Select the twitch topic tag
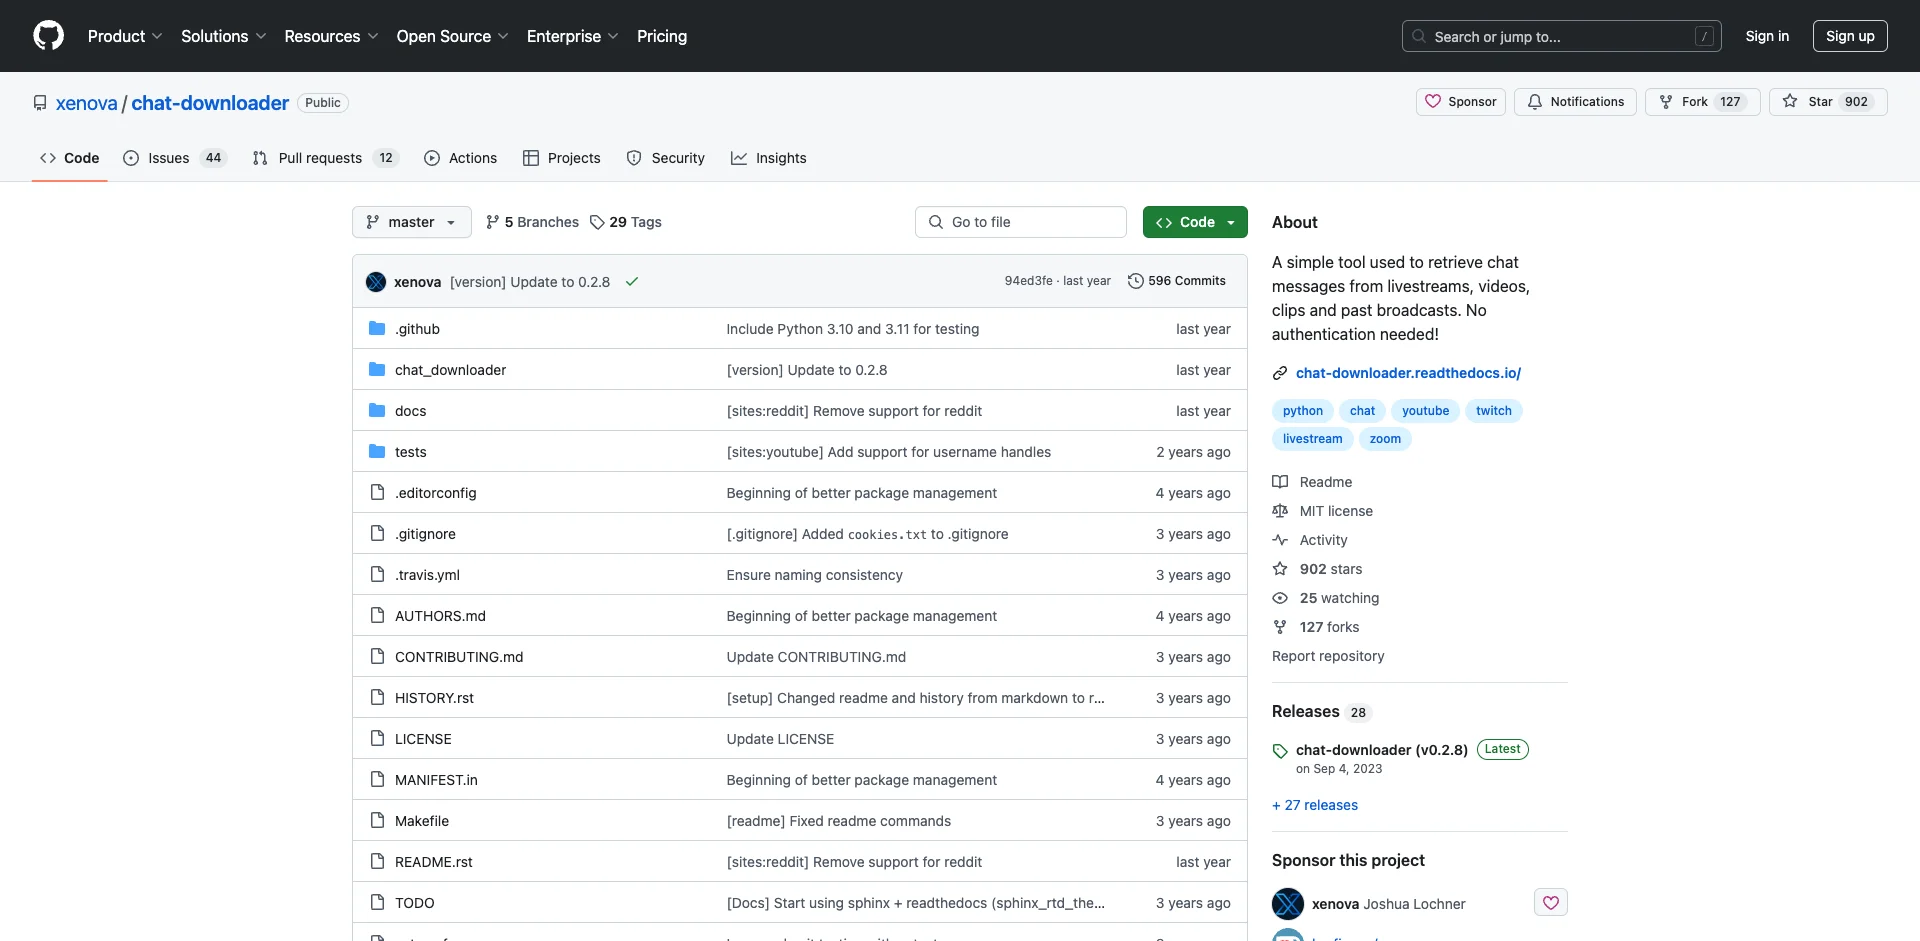The width and height of the screenshot is (1920, 941). coord(1493,411)
